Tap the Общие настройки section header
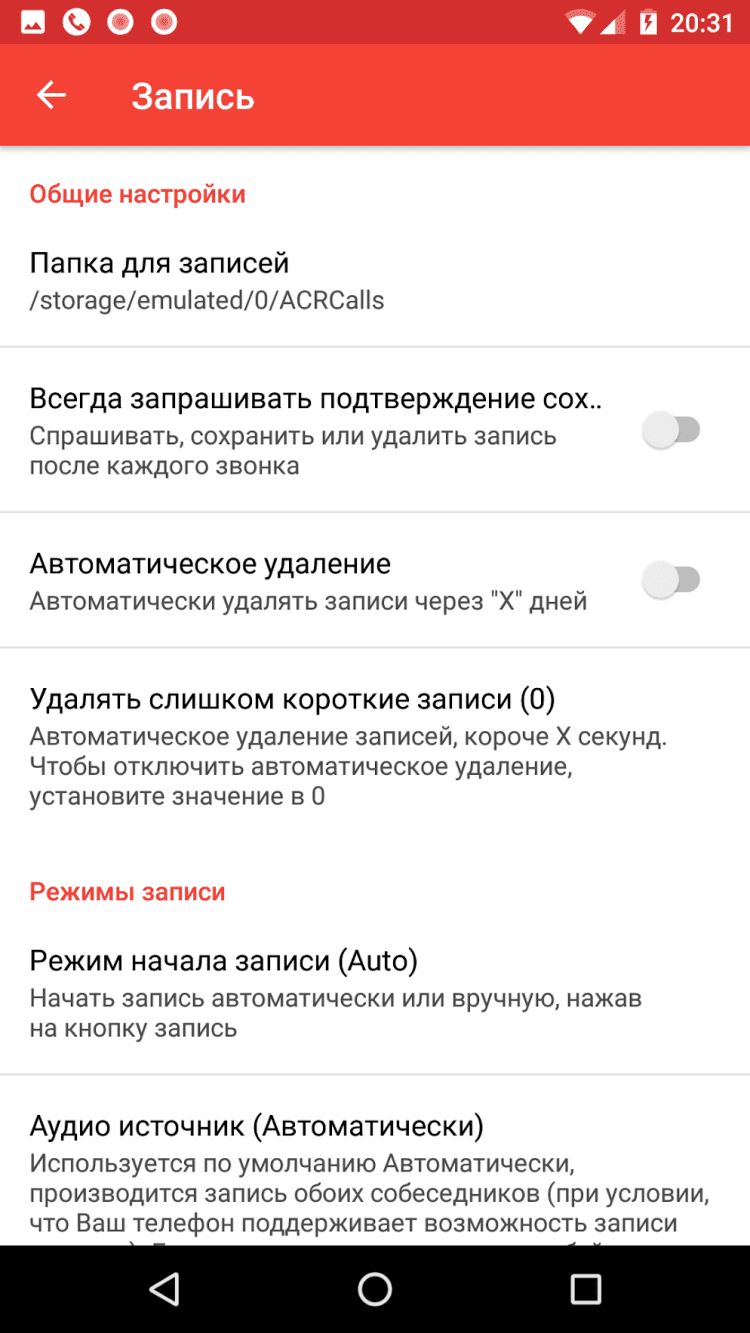This screenshot has height=1333, width=750. pos(137,194)
